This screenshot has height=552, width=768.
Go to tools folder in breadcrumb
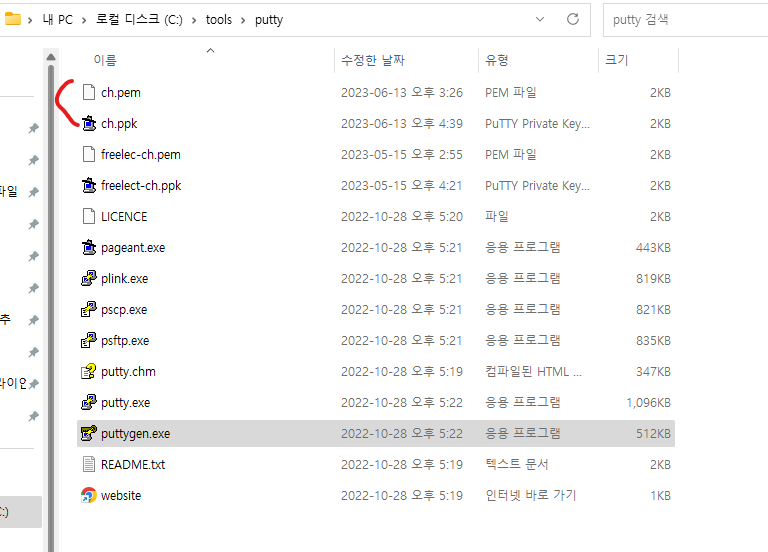[218, 20]
